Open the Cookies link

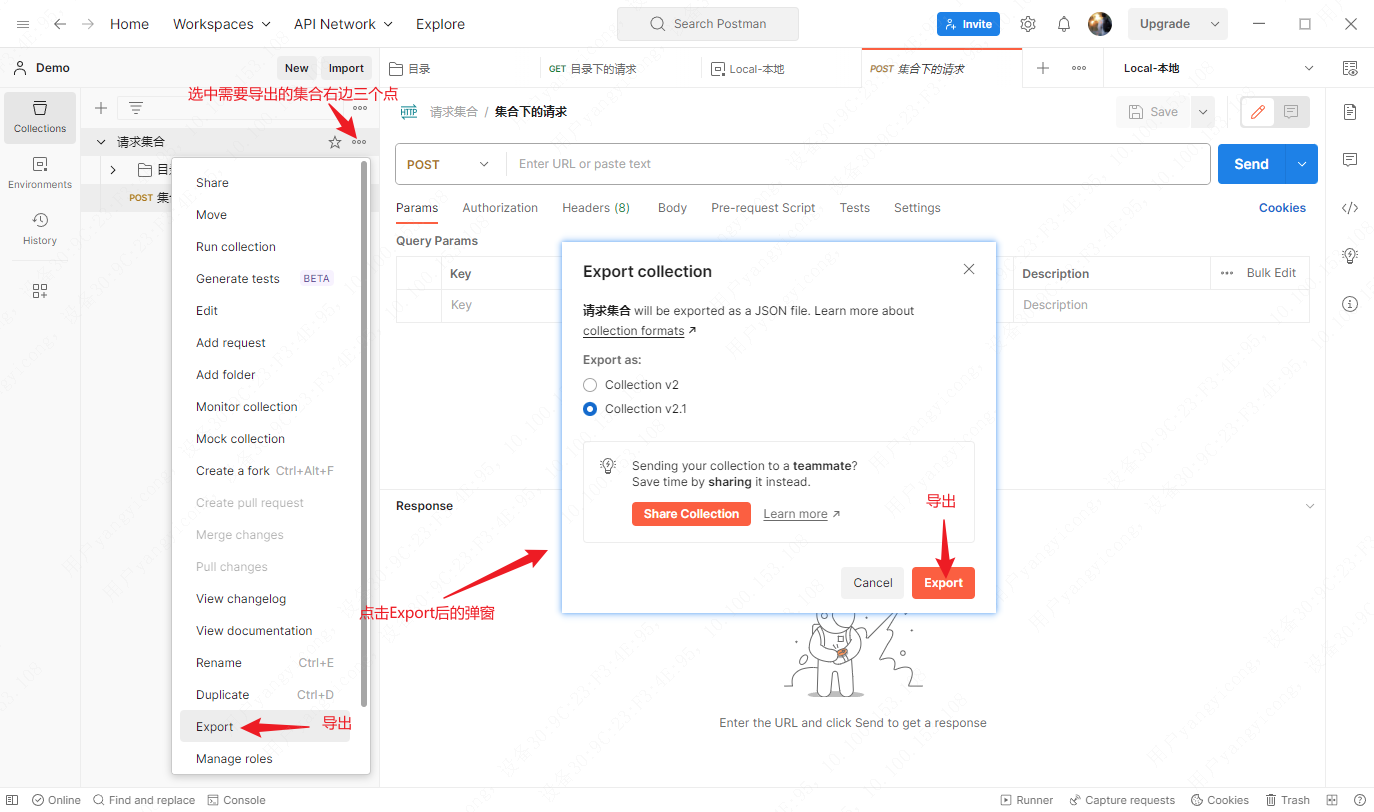tap(1282, 208)
